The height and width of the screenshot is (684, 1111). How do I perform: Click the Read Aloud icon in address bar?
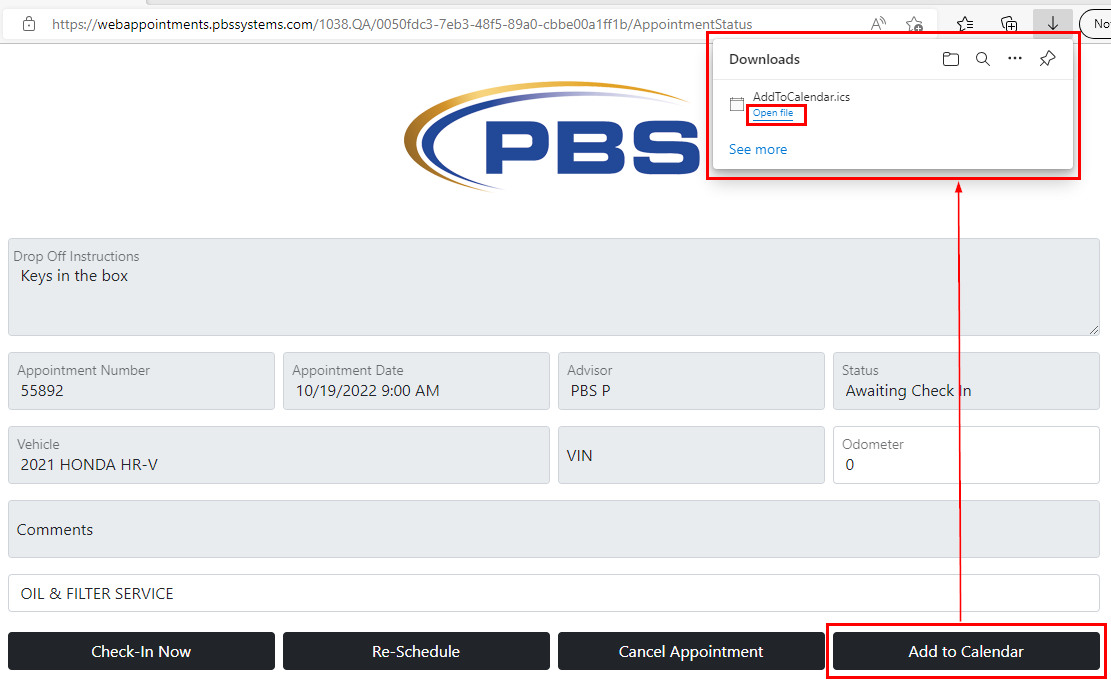[878, 24]
